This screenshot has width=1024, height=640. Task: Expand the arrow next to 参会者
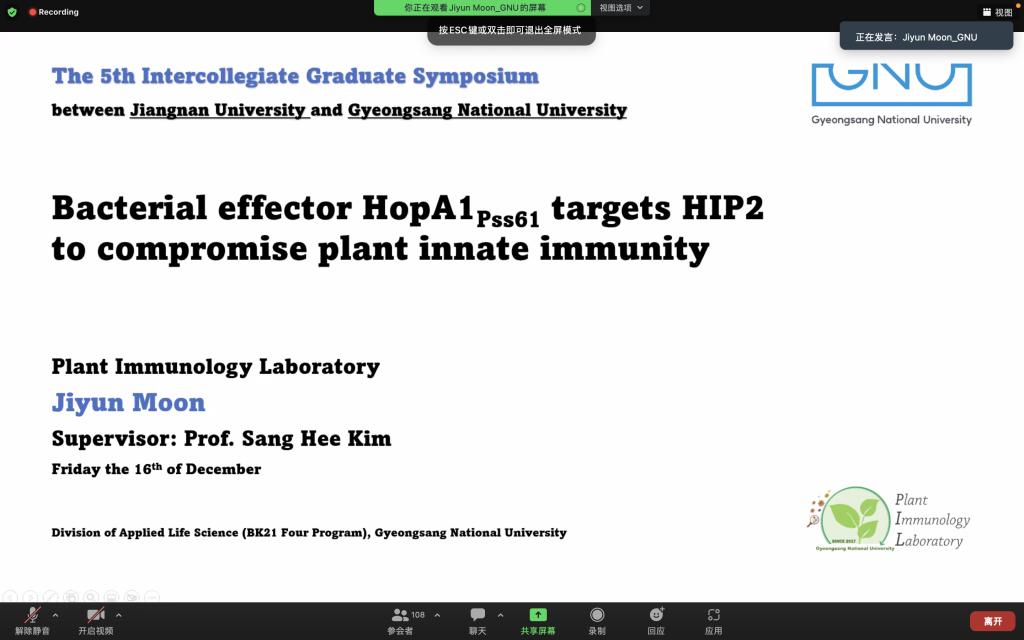click(x=437, y=615)
